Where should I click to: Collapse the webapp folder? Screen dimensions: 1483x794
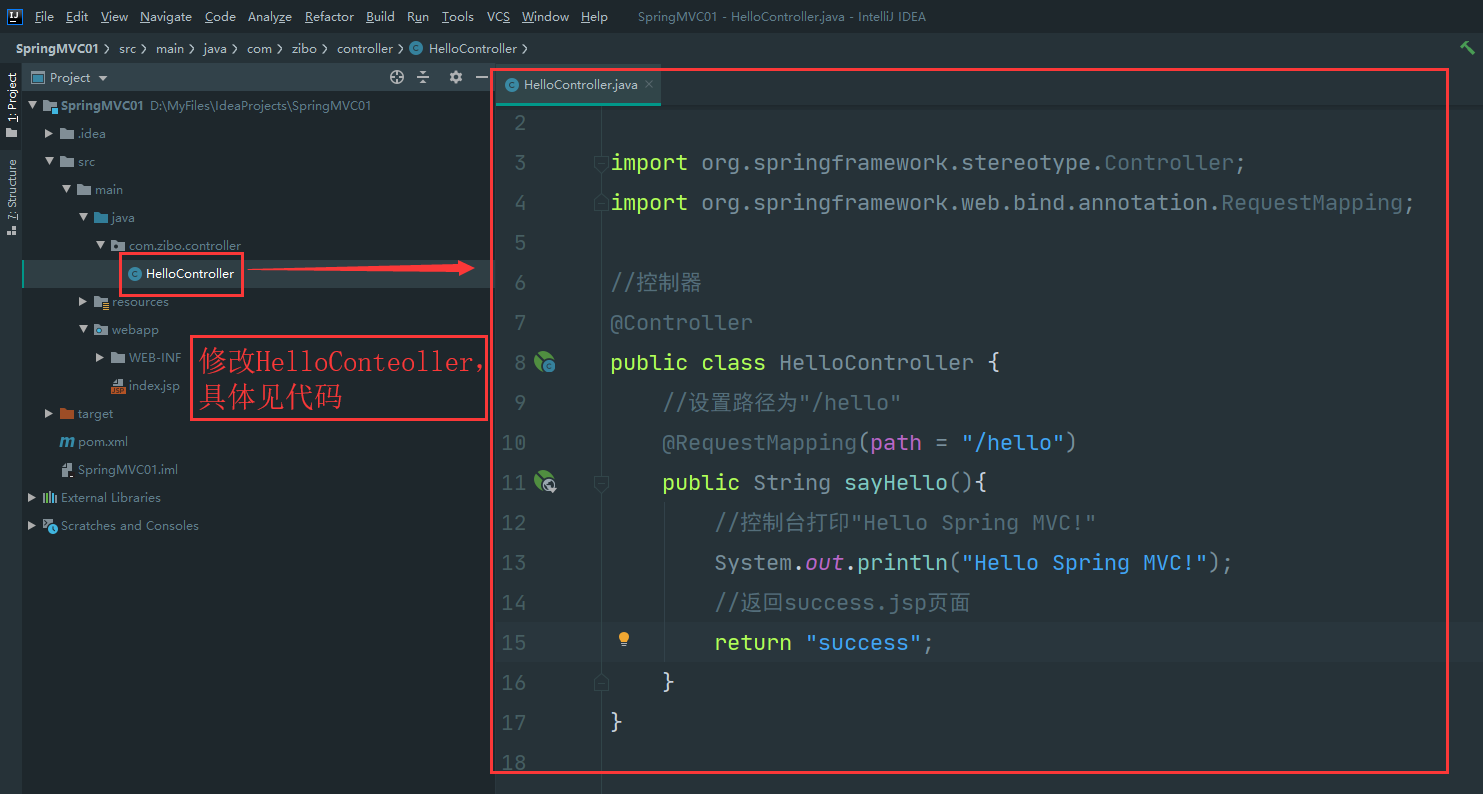84,329
